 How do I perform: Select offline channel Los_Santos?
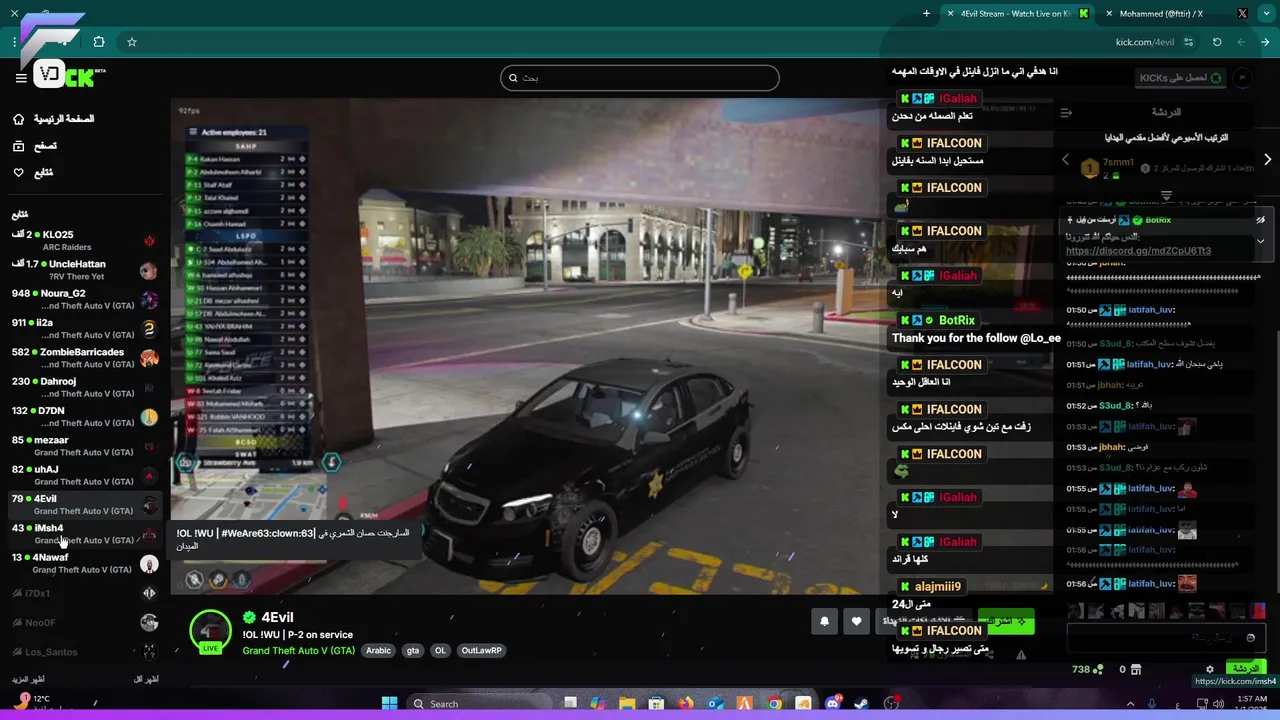pyautogui.click(x=85, y=652)
